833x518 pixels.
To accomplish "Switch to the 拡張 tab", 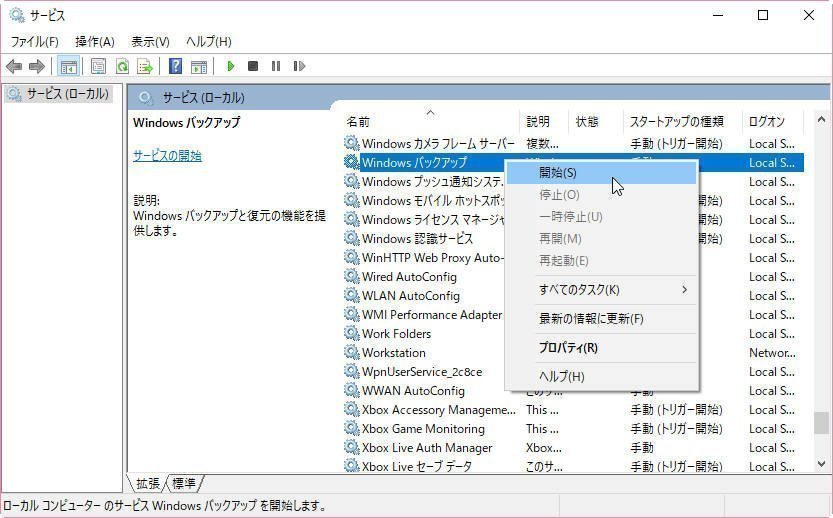I will (x=148, y=483).
